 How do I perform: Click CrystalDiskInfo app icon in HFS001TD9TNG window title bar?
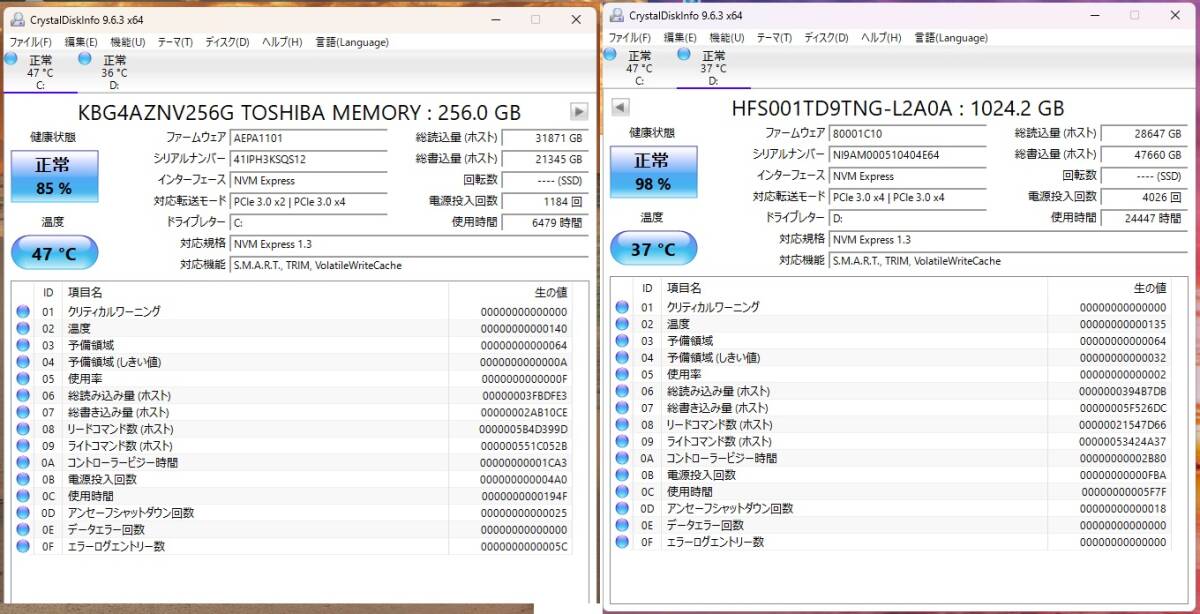click(617, 15)
